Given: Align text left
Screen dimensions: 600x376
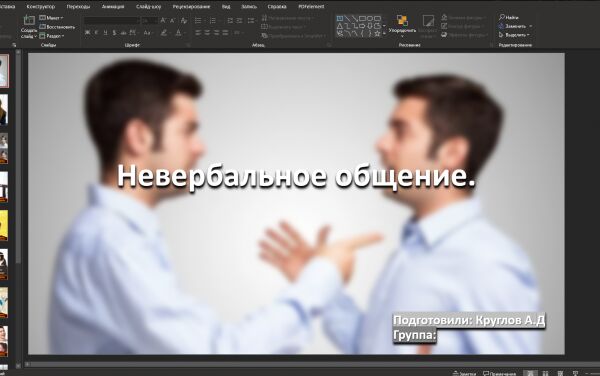Looking at the screenshot, I should point(198,33).
